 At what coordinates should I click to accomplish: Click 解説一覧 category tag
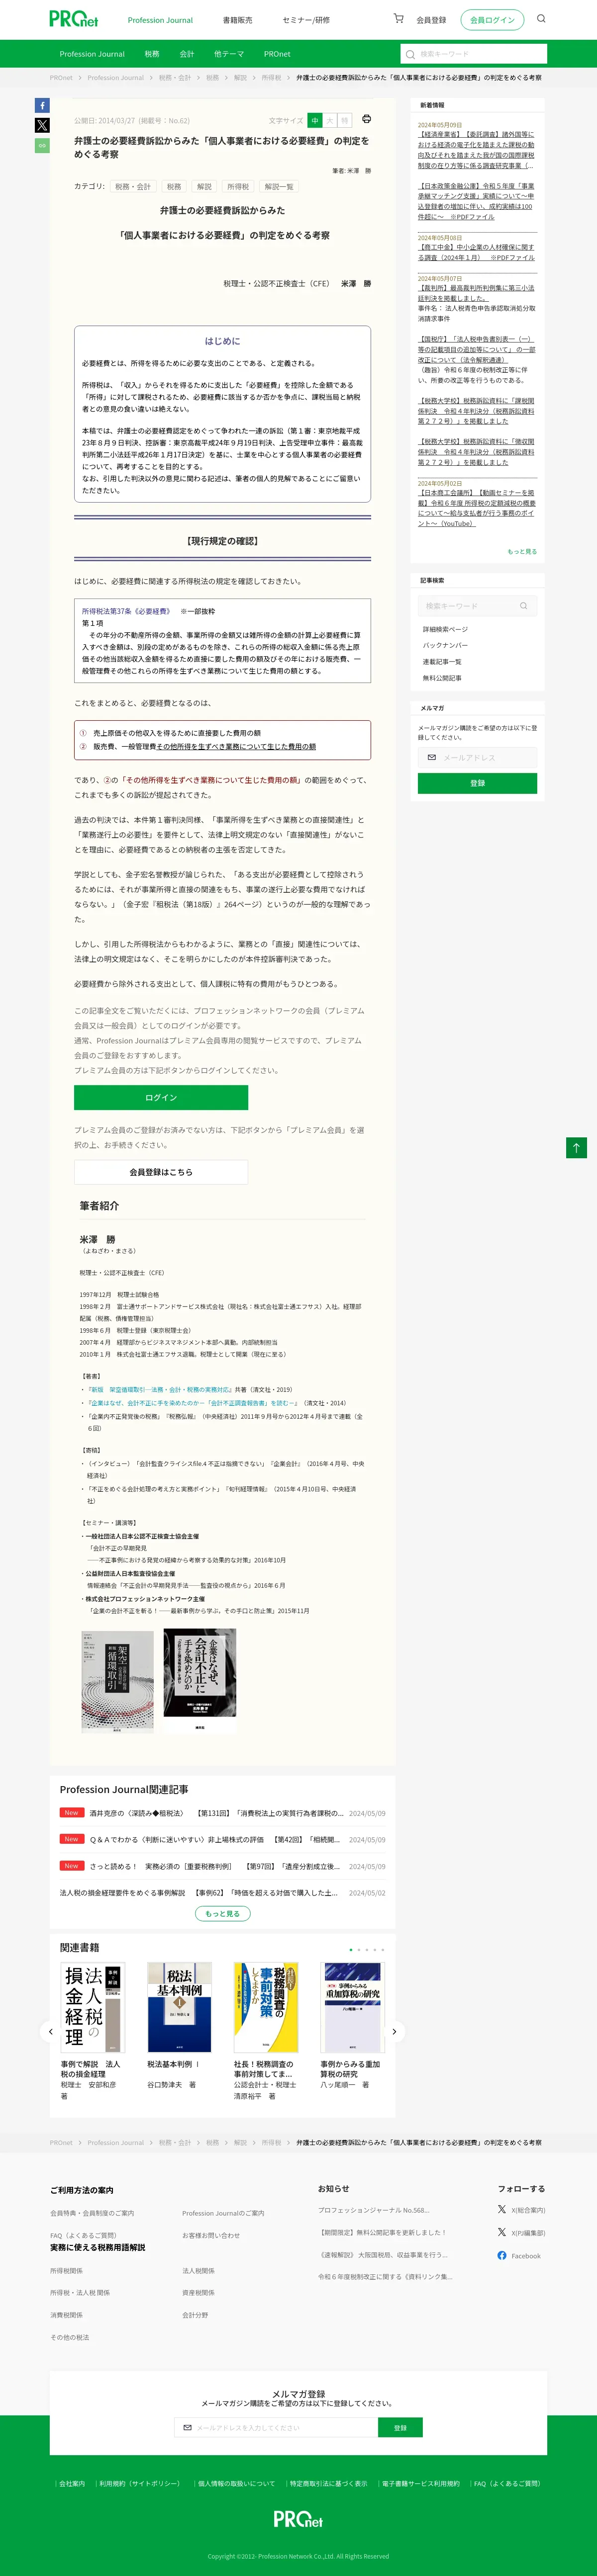pyautogui.click(x=279, y=186)
